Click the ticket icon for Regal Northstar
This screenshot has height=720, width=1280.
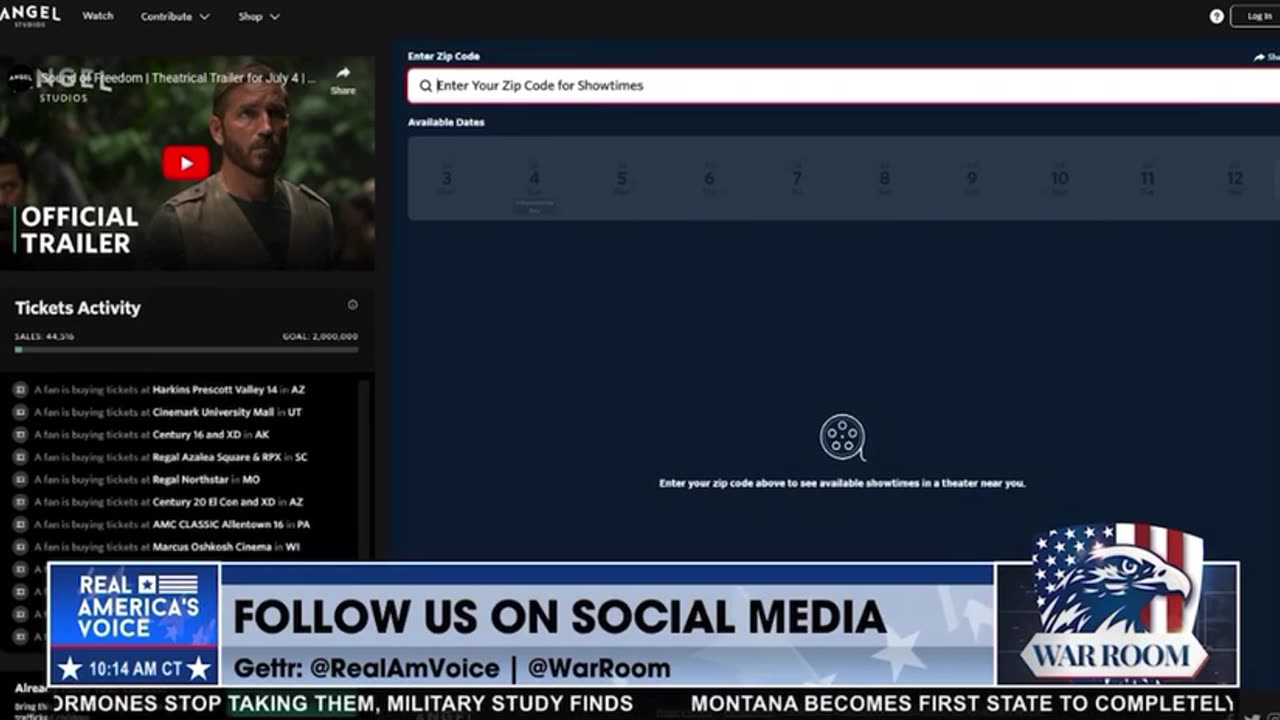[x=20, y=480]
